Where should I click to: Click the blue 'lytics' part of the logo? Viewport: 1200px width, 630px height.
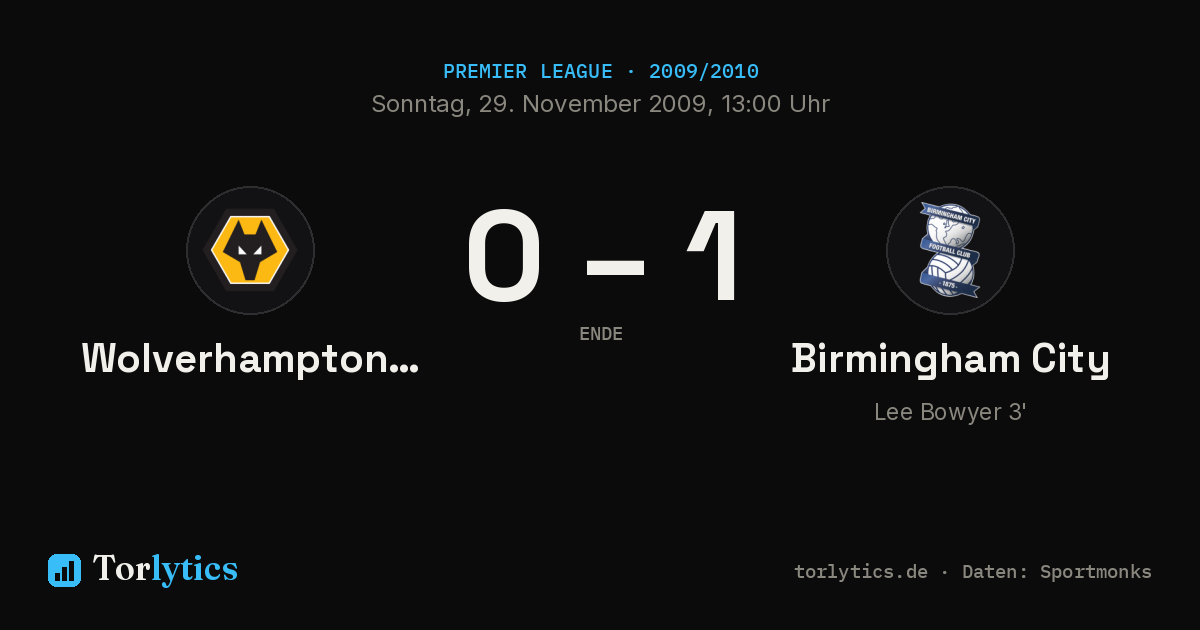[x=194, y=570]
